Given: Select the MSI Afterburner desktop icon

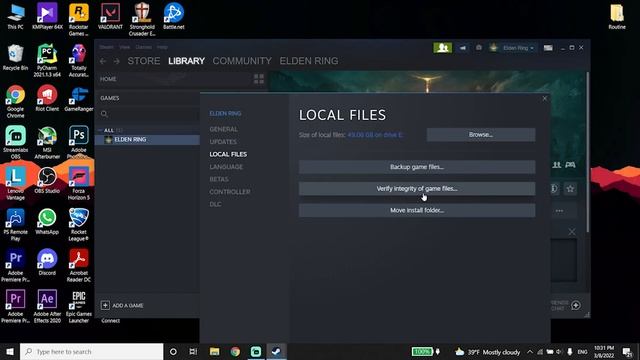Looking at the screenshot, I should pos(47,142).
